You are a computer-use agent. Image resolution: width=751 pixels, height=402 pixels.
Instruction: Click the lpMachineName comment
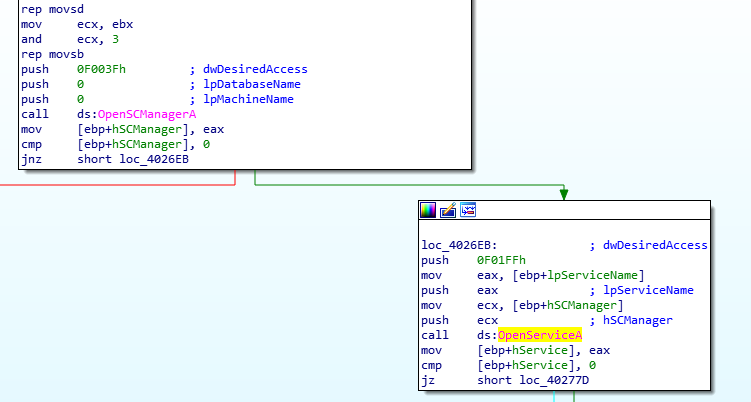pyautogui.click(x=248, y=99)
